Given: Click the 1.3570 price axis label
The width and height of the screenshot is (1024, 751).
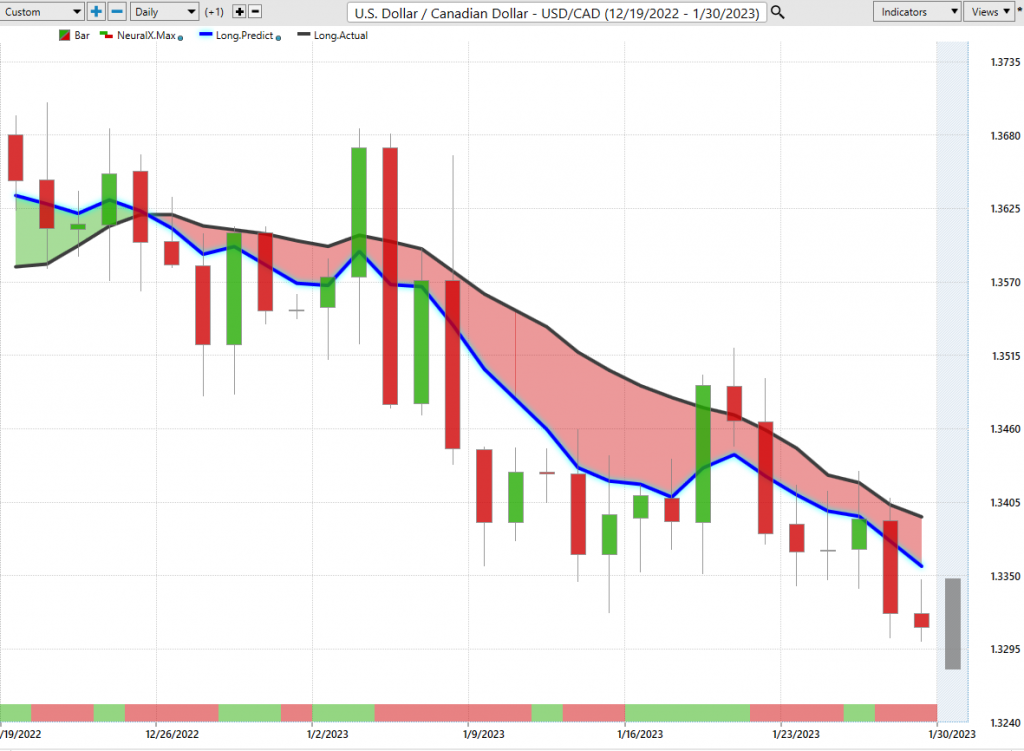Looking at the screenshot, I should click(1005, 282).
